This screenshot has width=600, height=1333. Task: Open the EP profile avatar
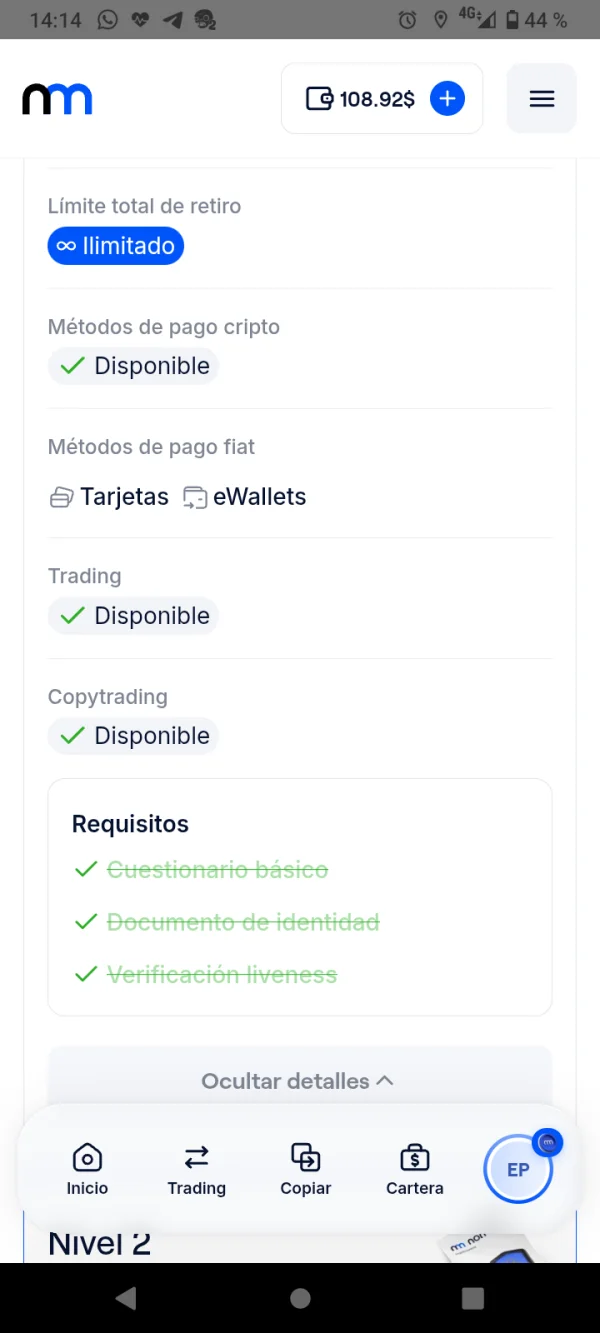point(518,1169)
